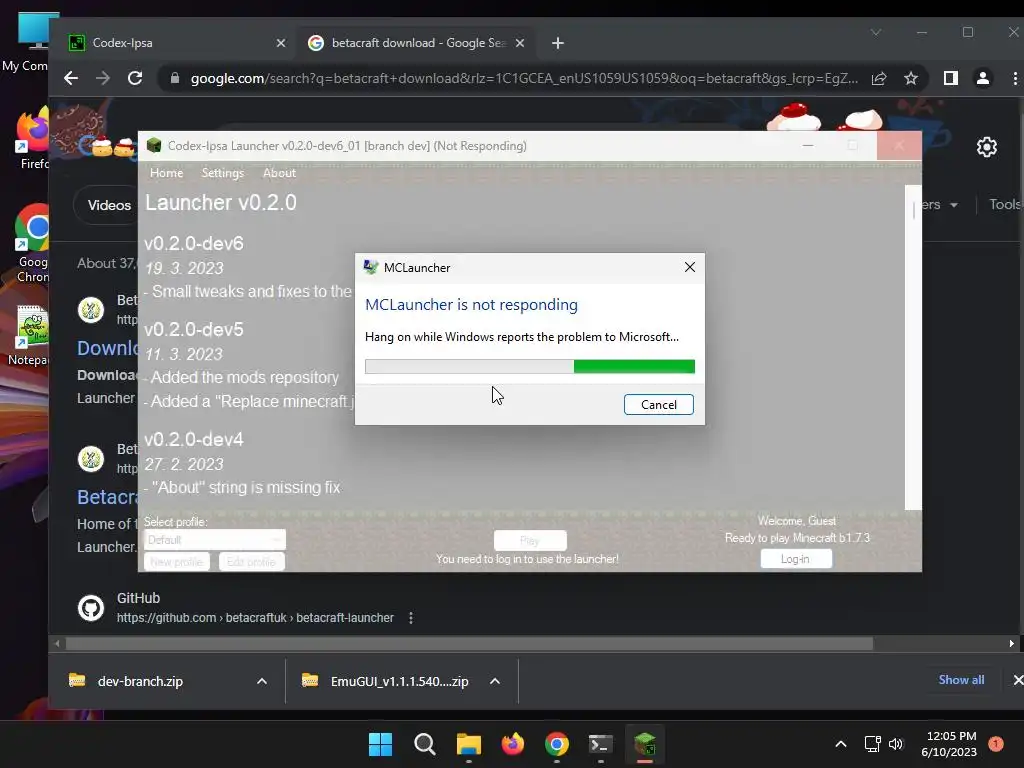Open volume tray icon
This screenshot has width=1024, height=768.
[896, 744]
